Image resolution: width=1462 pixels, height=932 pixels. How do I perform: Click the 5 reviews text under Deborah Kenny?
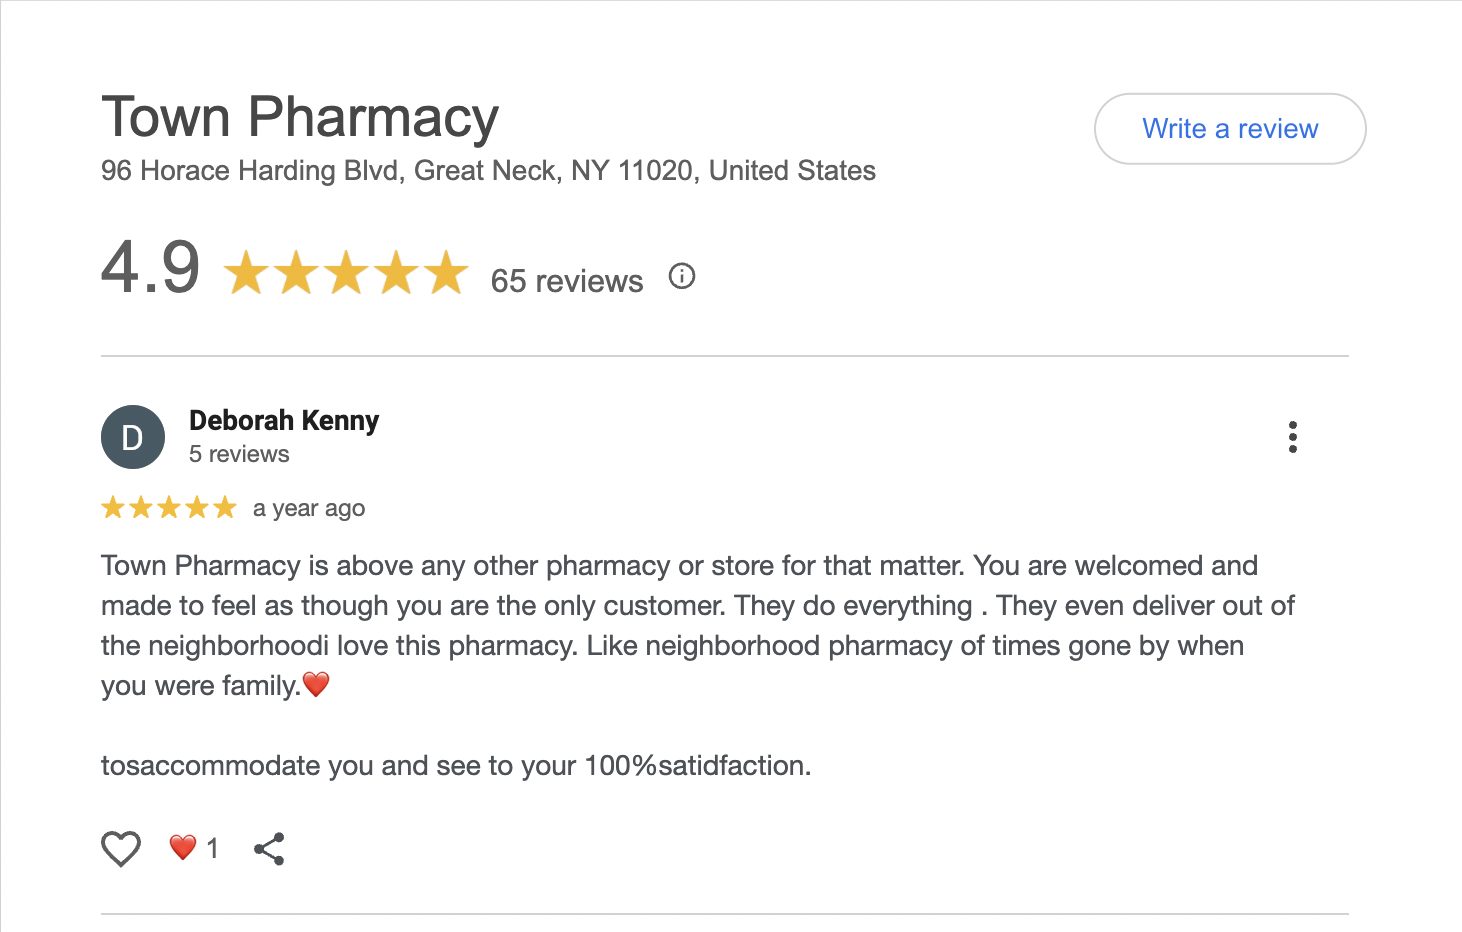coord(239,454)
